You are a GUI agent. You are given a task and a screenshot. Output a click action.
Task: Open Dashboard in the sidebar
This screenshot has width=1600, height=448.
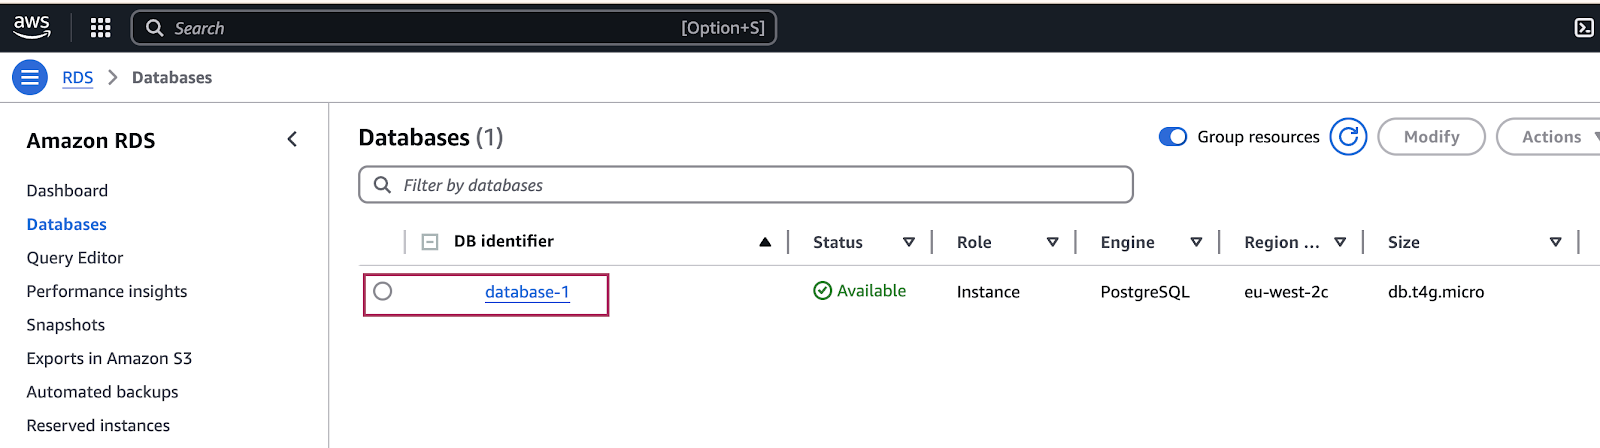pyautogui.click(x=67, y=190)
